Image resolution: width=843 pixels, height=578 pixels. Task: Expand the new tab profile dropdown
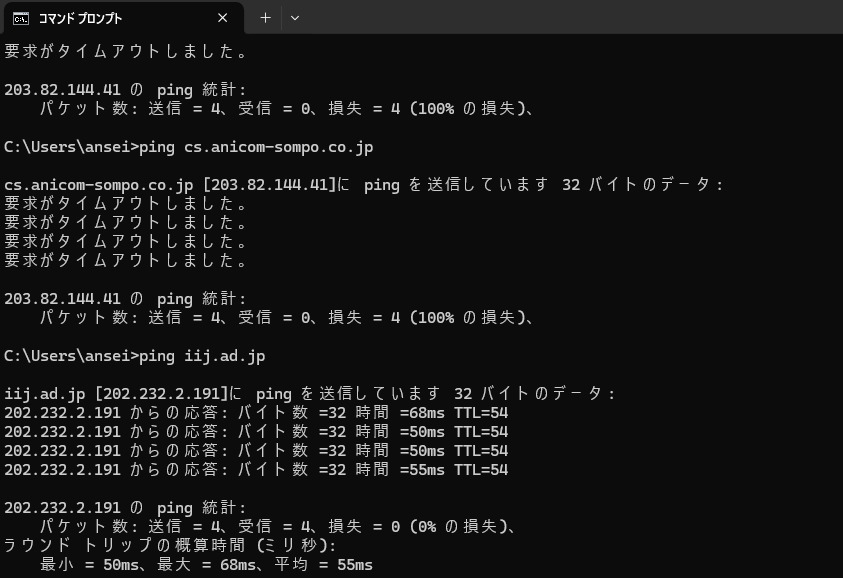tap(295, 18)
